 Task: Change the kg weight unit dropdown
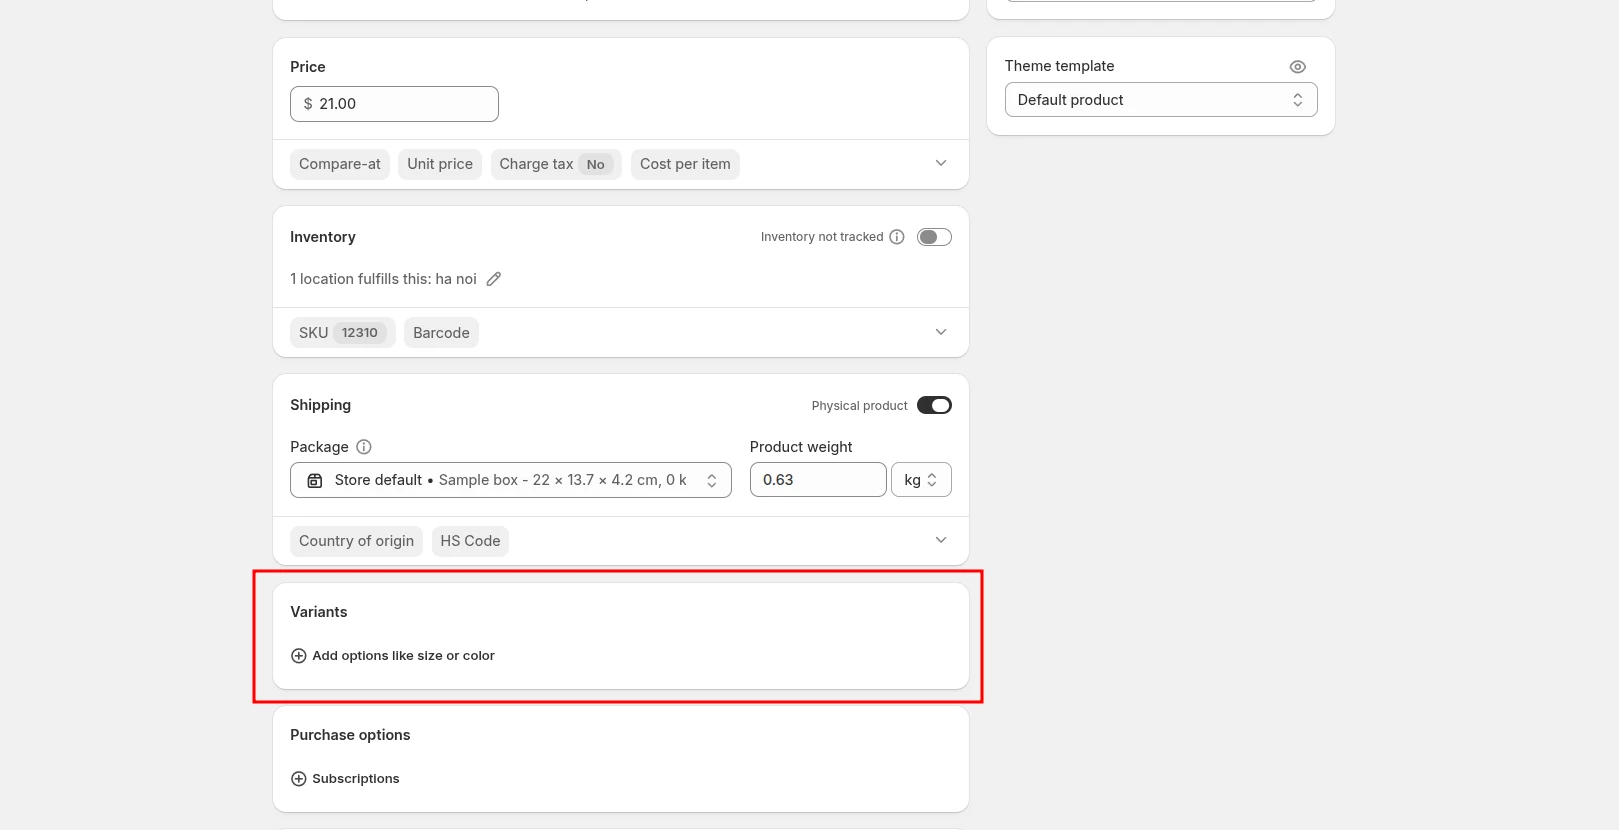[x=921, y=480]
